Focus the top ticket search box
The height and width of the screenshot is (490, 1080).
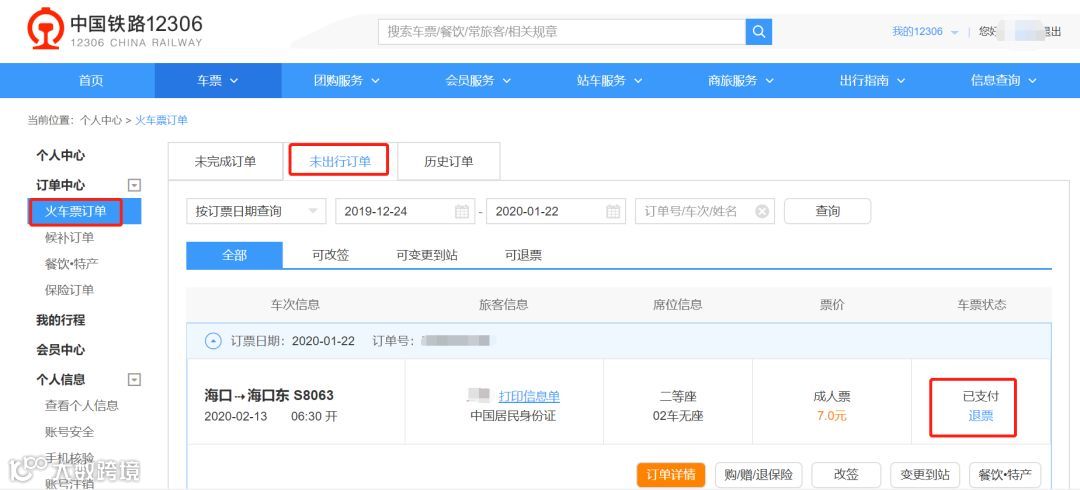coord(562,32)
